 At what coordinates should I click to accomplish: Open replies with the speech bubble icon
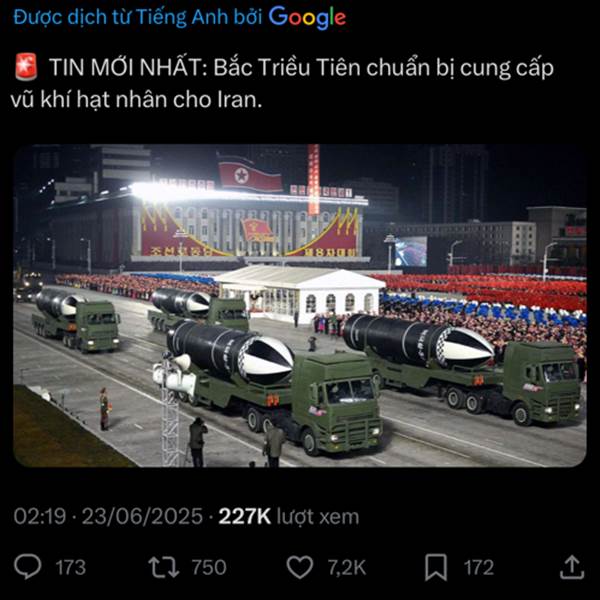click(28, 567)
